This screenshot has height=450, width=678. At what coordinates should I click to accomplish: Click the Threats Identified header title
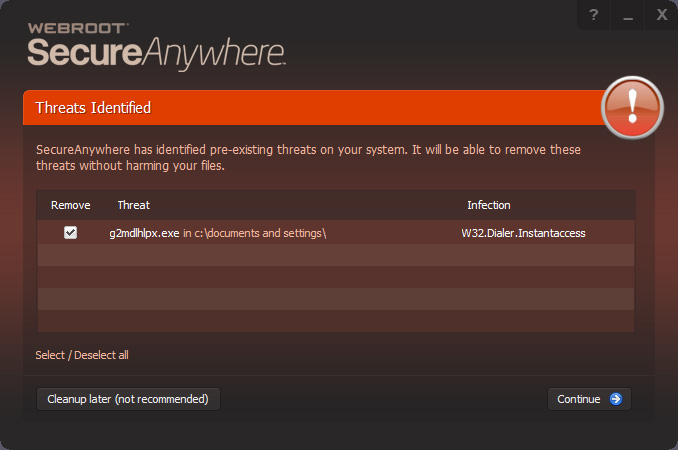[93, 107]
